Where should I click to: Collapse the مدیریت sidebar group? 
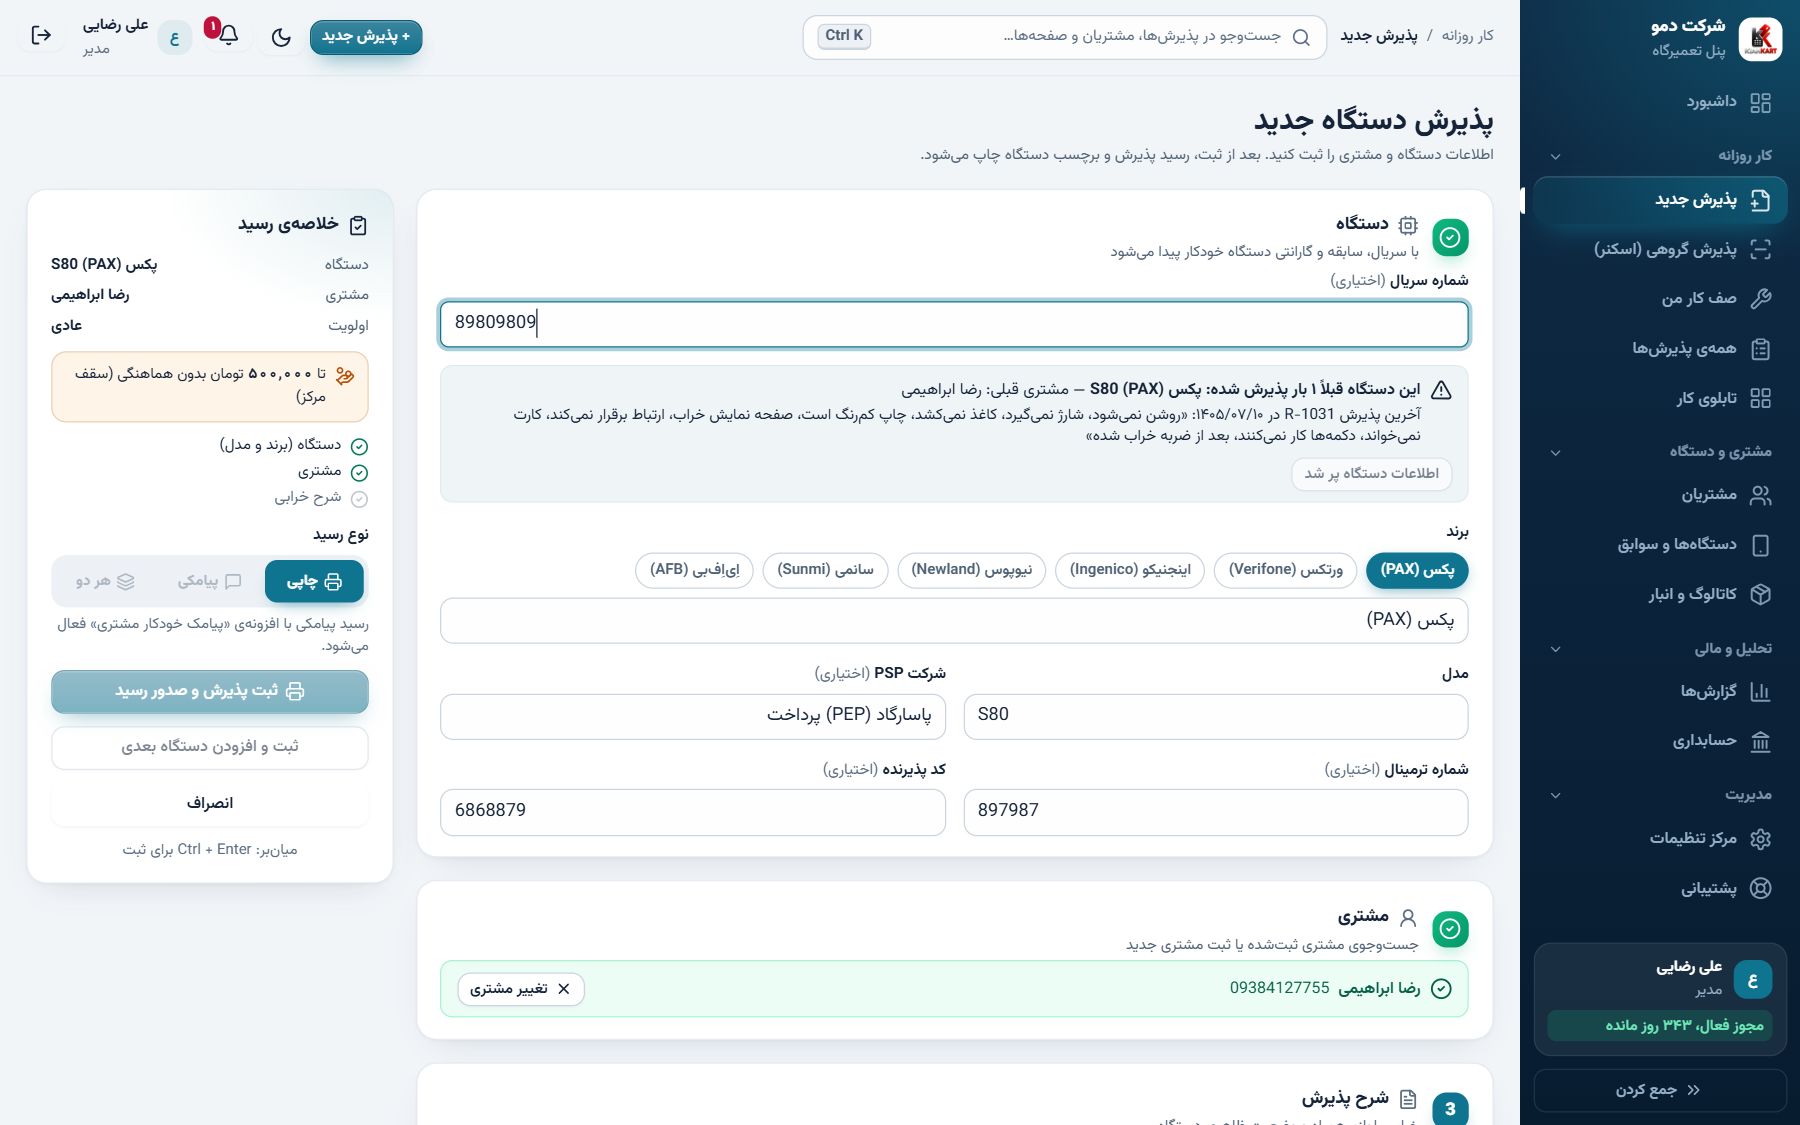[1660, 795]
